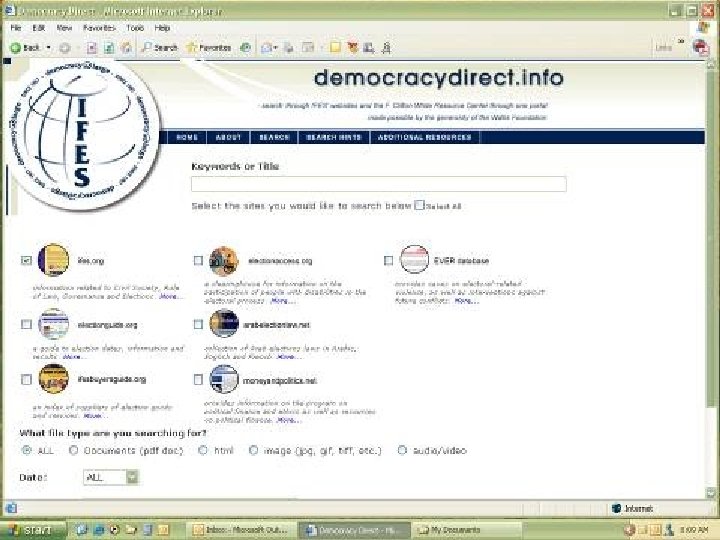Viewport: 720px width, 540px height.
Task: Click the Windows Start button
Action: (x=33, y=530)
